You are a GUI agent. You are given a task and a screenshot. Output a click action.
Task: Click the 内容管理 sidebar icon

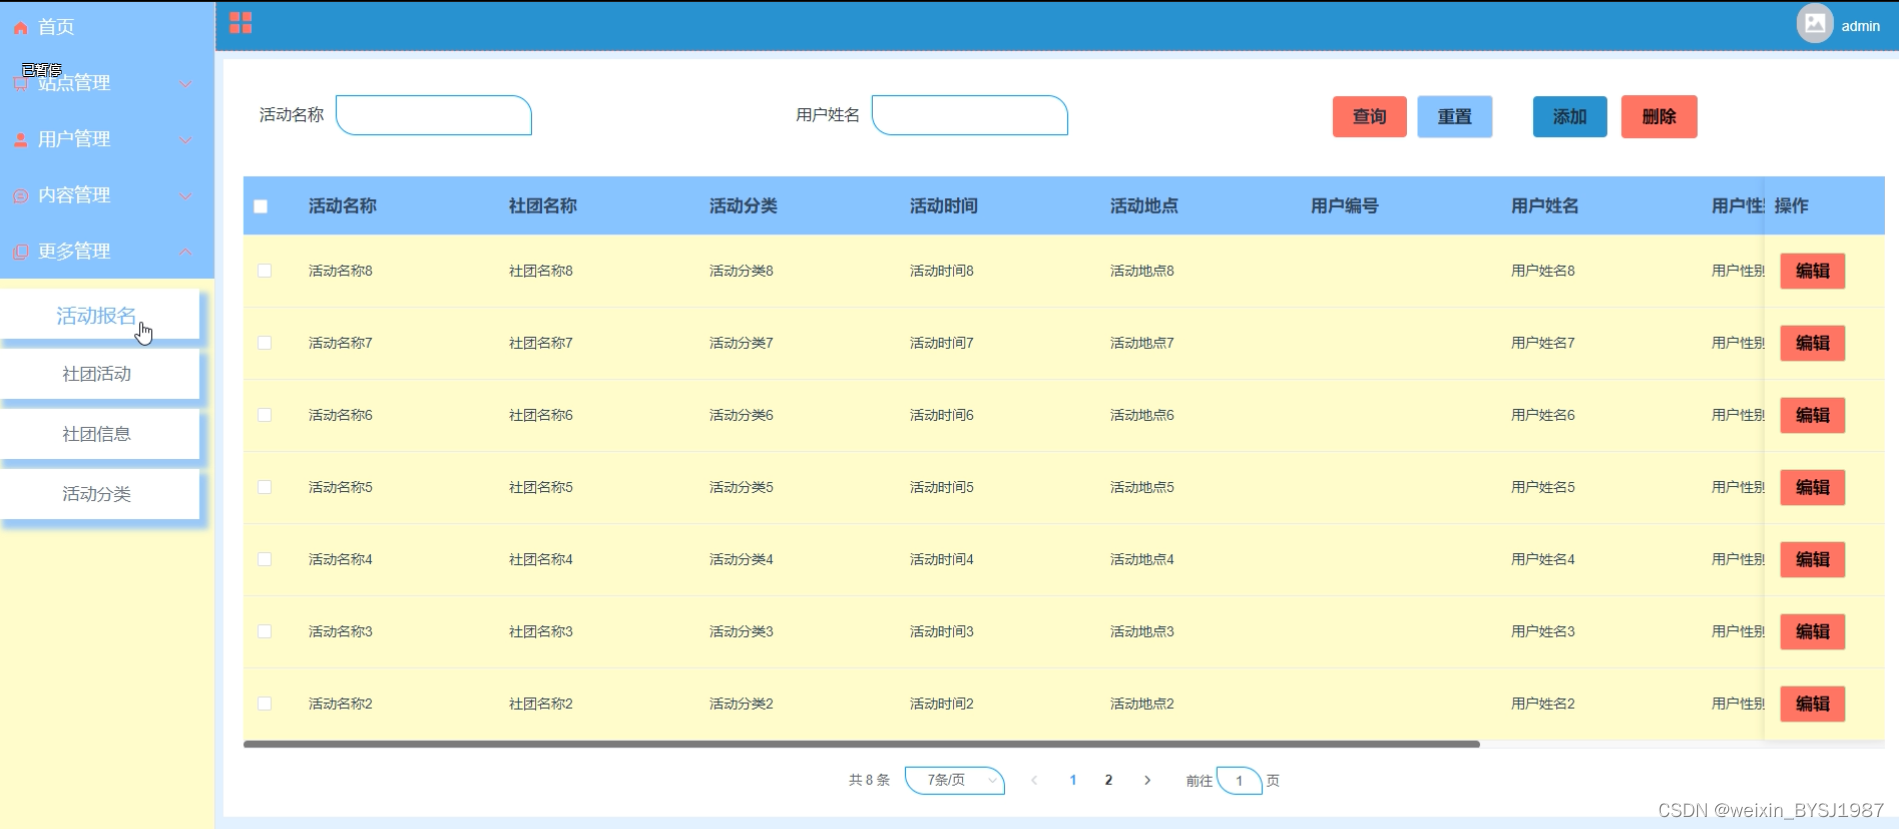coord(20,196)
